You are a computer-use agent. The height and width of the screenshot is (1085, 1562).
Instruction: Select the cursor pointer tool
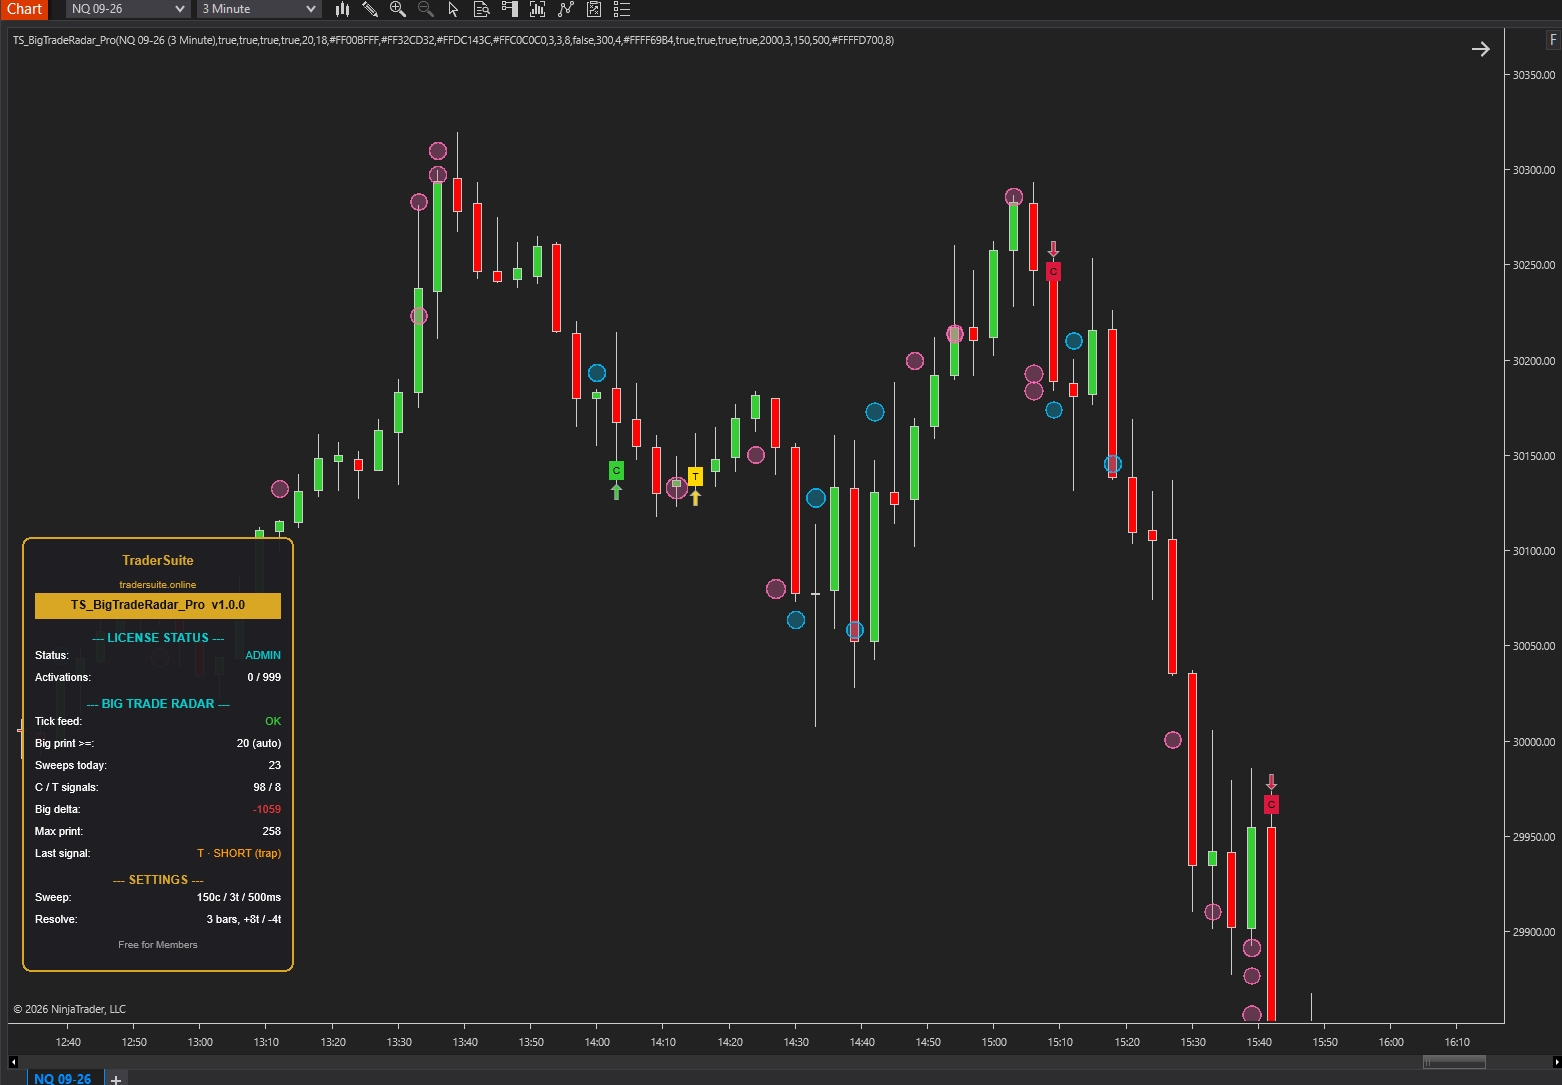[453, 9]
